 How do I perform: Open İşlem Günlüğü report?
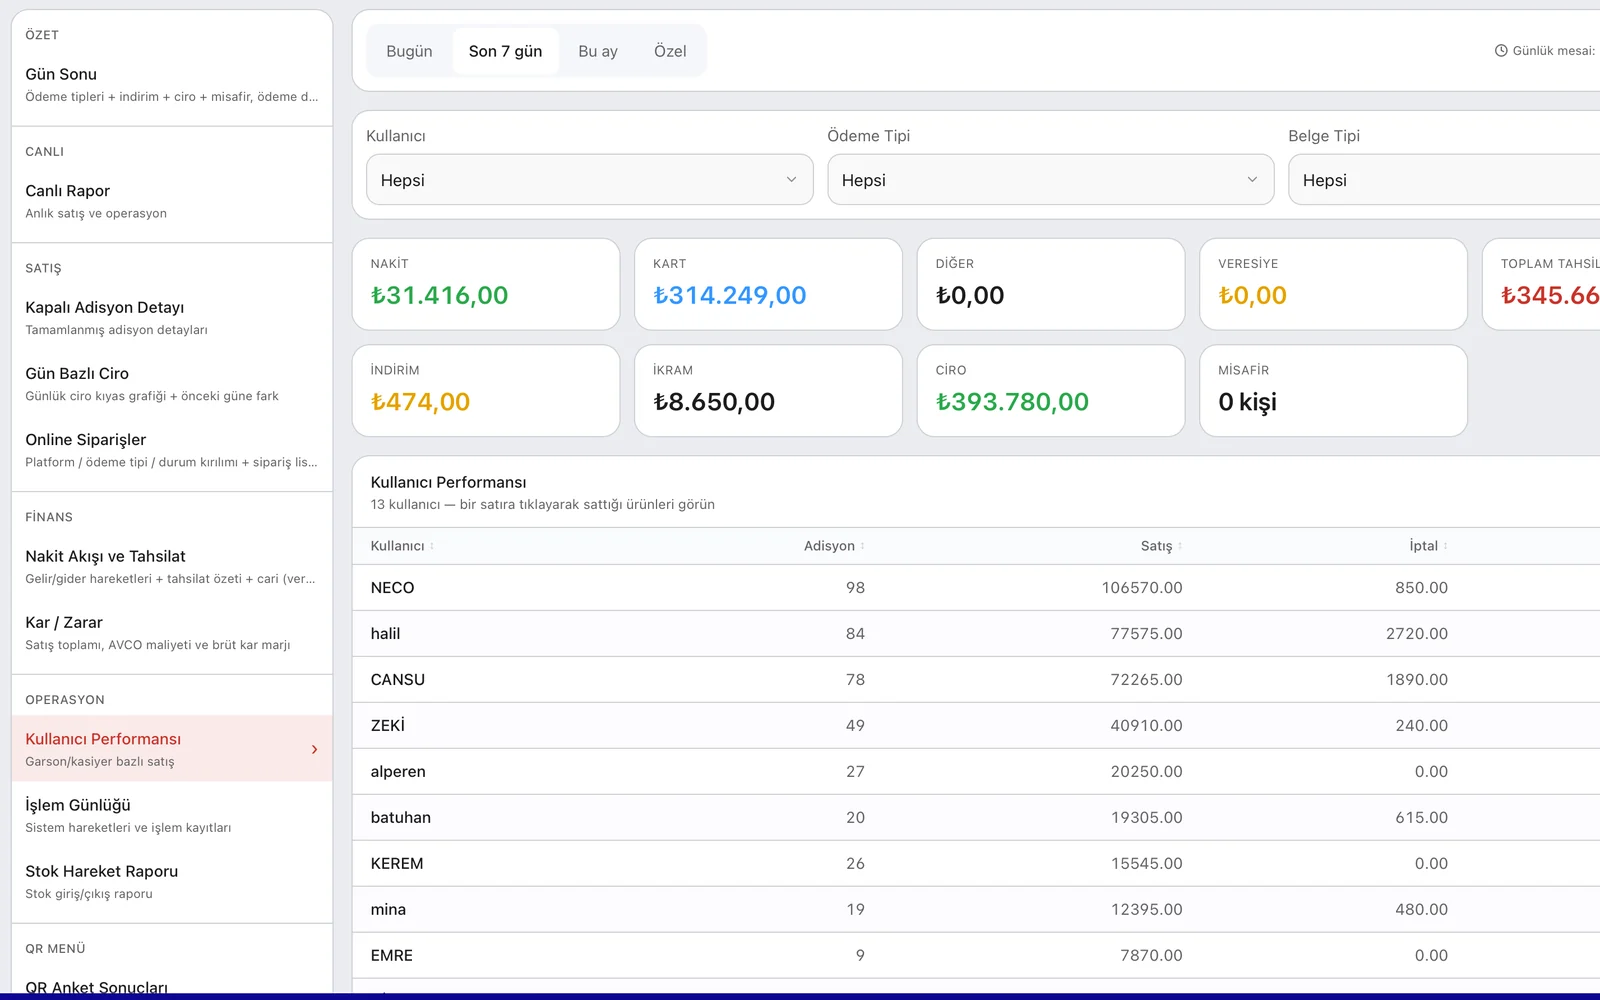[172, 815]
